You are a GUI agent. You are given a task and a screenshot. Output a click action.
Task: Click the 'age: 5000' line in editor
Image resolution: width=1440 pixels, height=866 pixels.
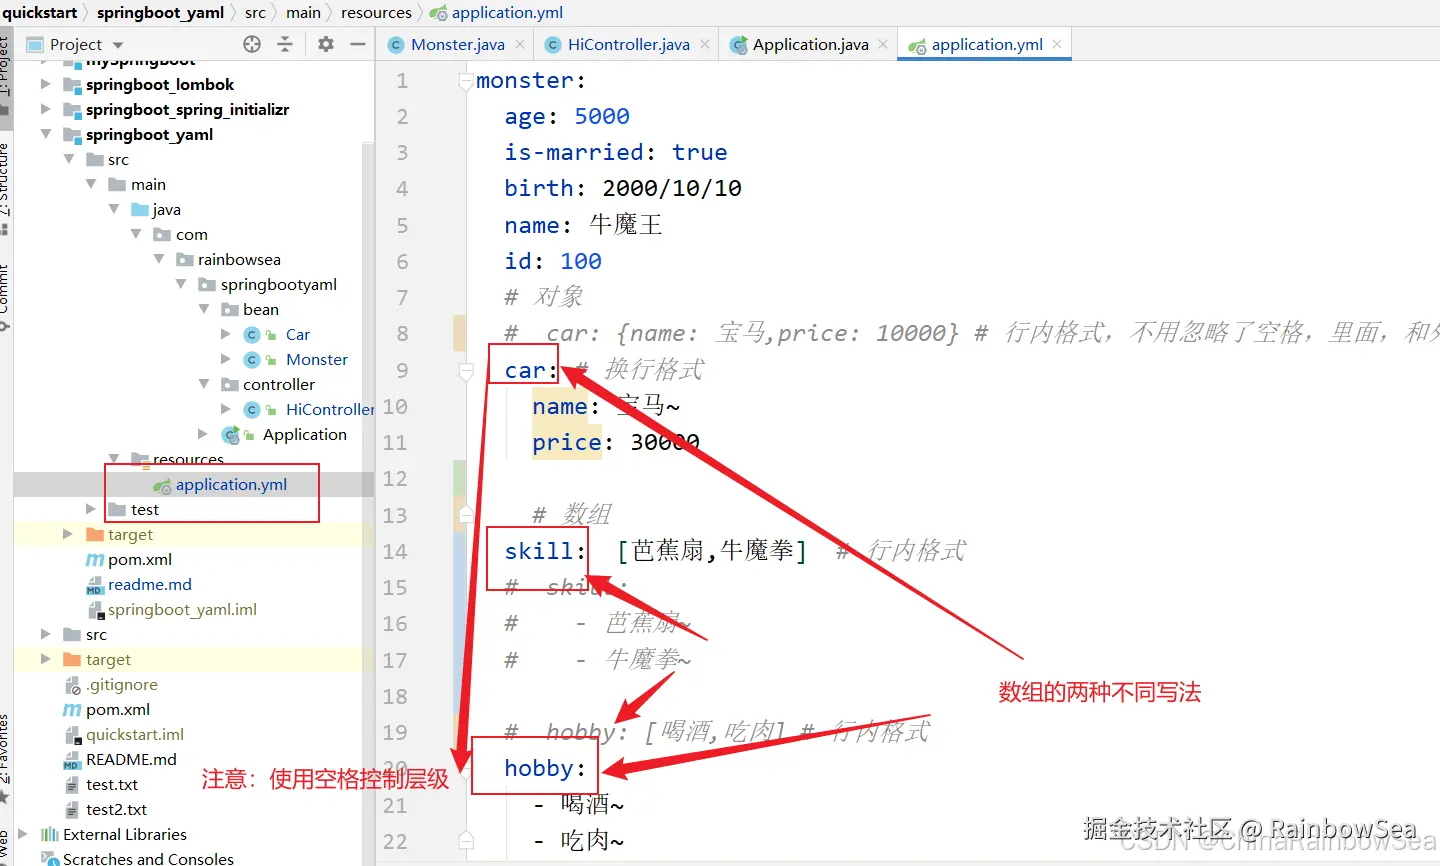pyautogui.click(x=567, y=116)
